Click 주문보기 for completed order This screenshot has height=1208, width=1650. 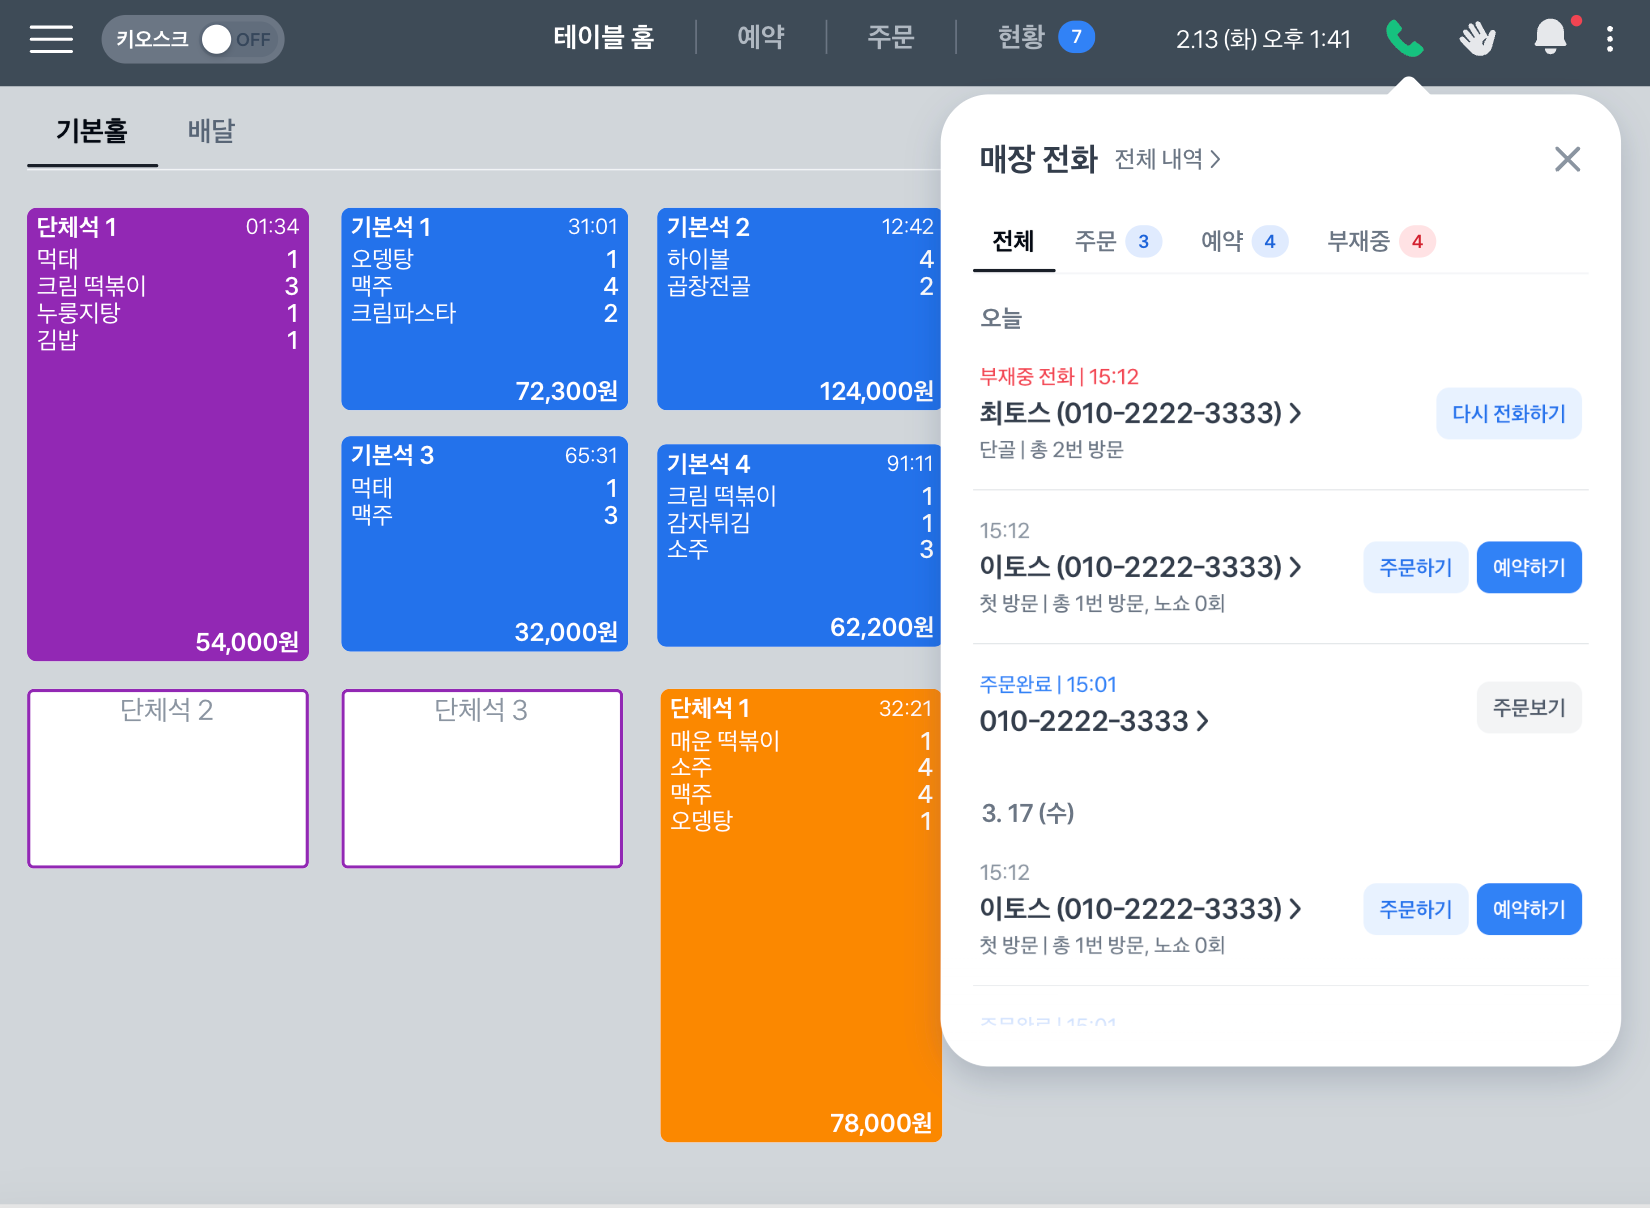coord(1529,707)
